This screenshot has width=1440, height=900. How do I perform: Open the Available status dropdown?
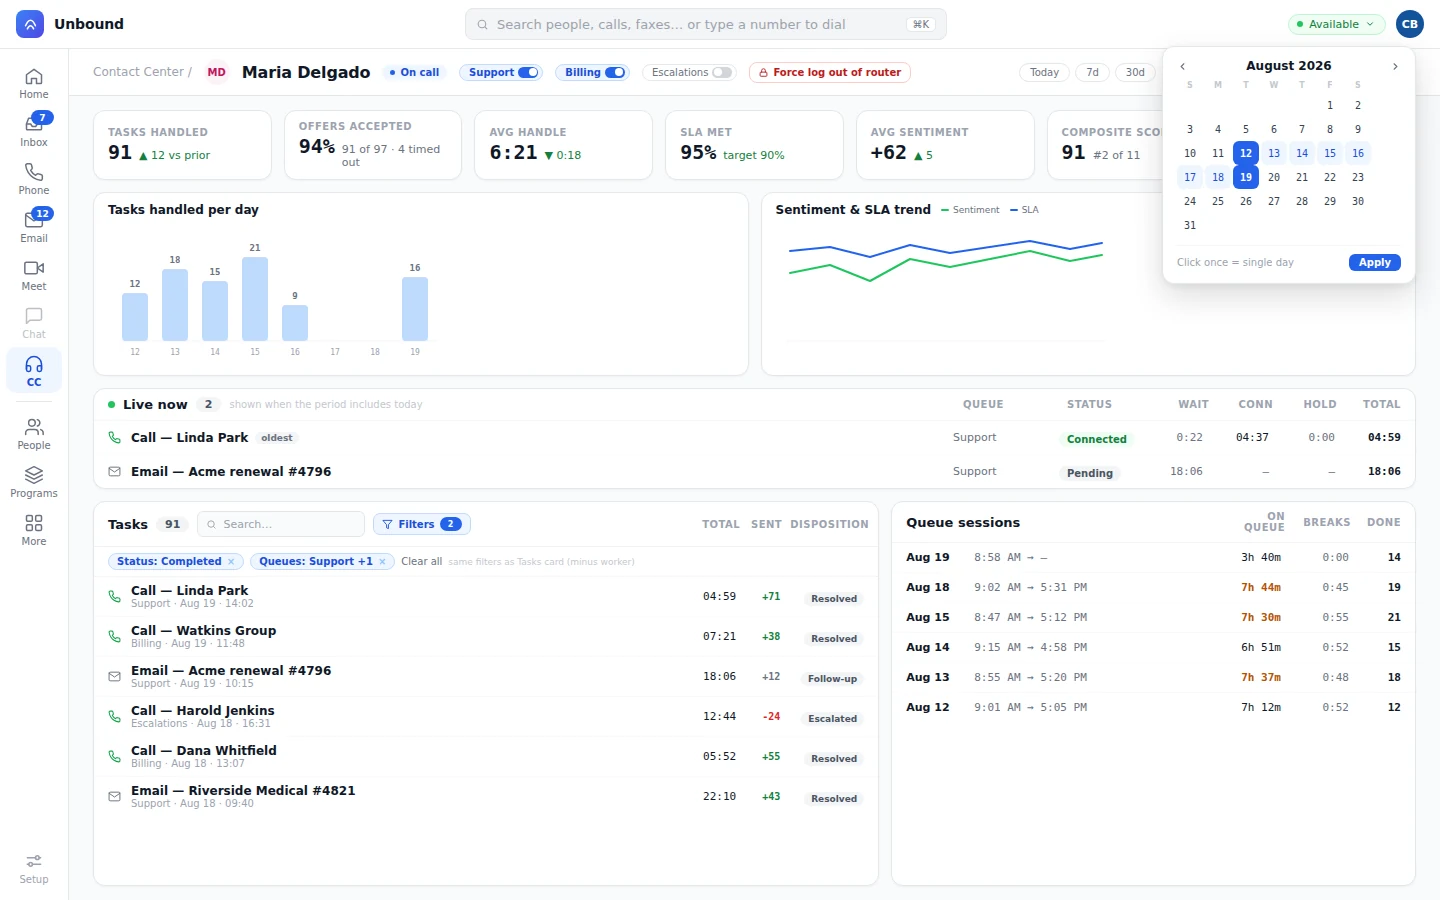[x=1336, y=24]
